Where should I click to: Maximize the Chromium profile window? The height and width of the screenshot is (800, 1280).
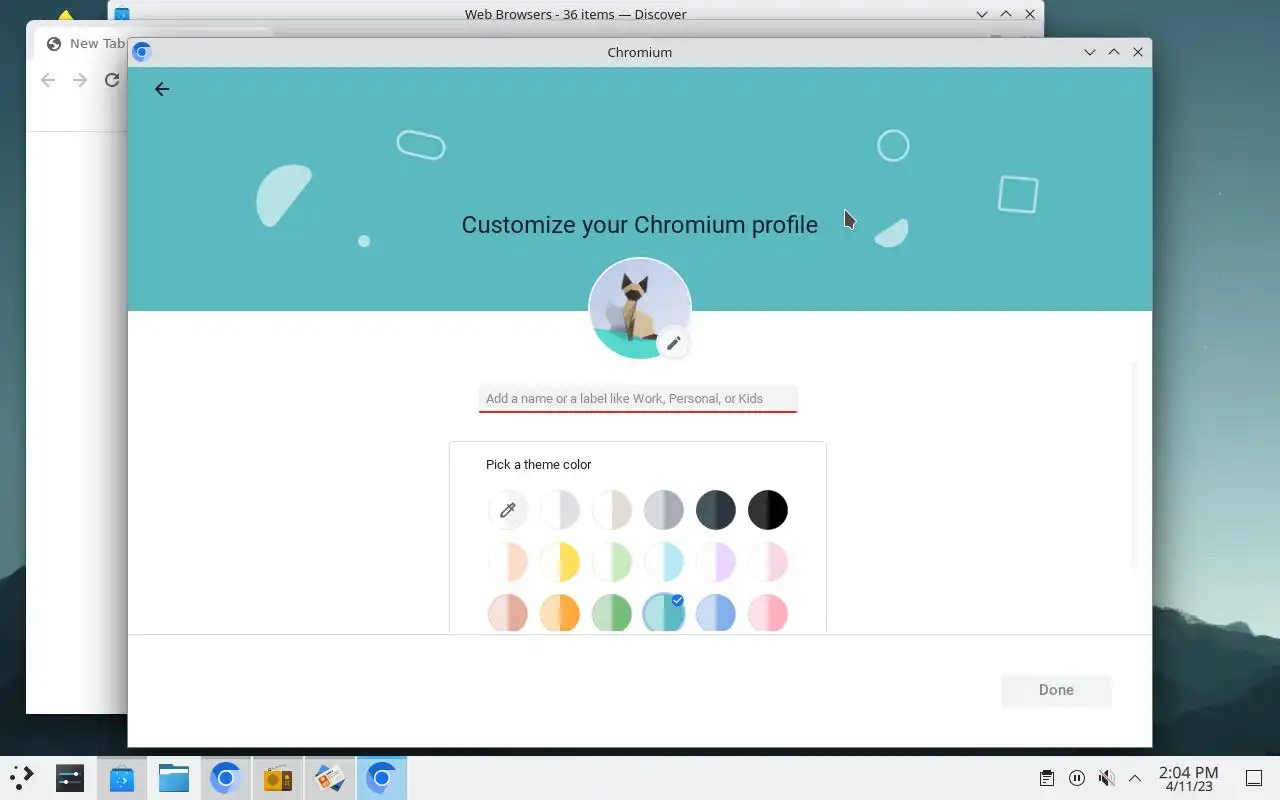[1114, 52]
